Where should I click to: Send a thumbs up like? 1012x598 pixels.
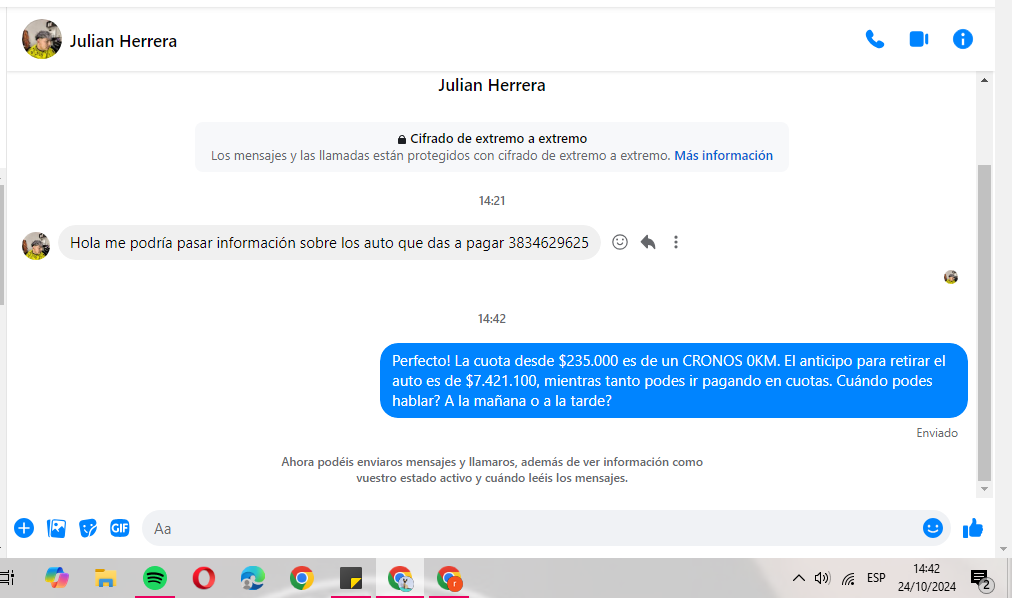click(972, 528)
